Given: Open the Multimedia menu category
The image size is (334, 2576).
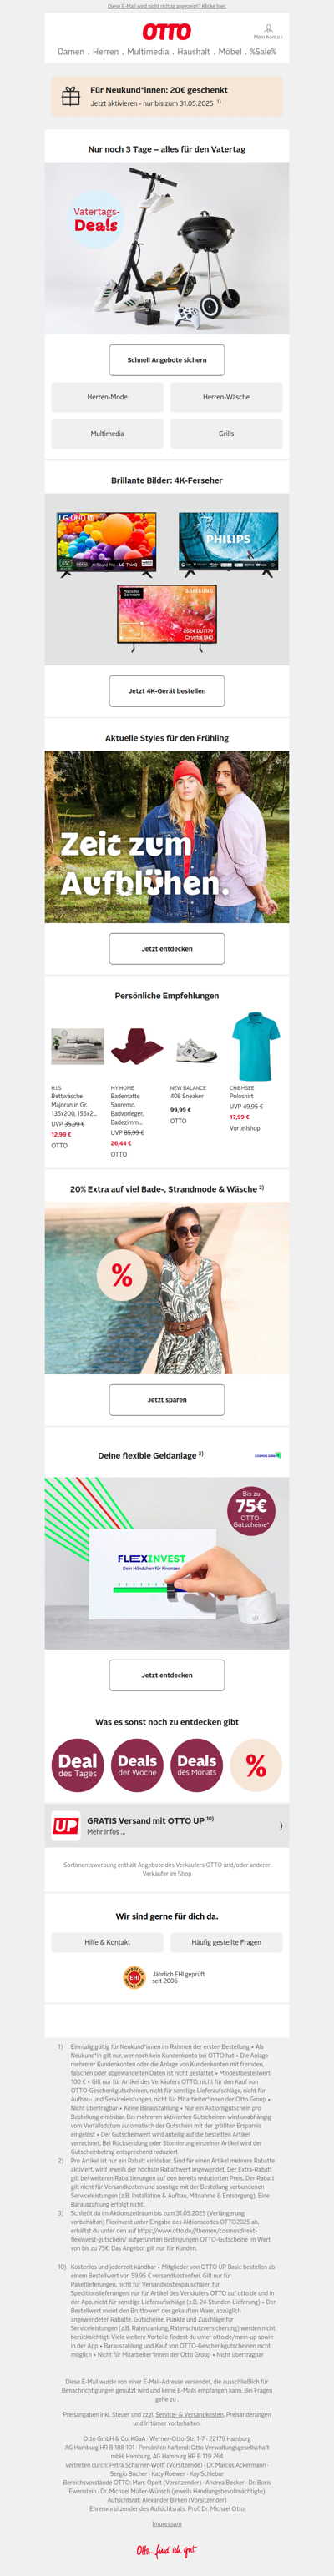Looking at the screenshot, I should (147, 52).
